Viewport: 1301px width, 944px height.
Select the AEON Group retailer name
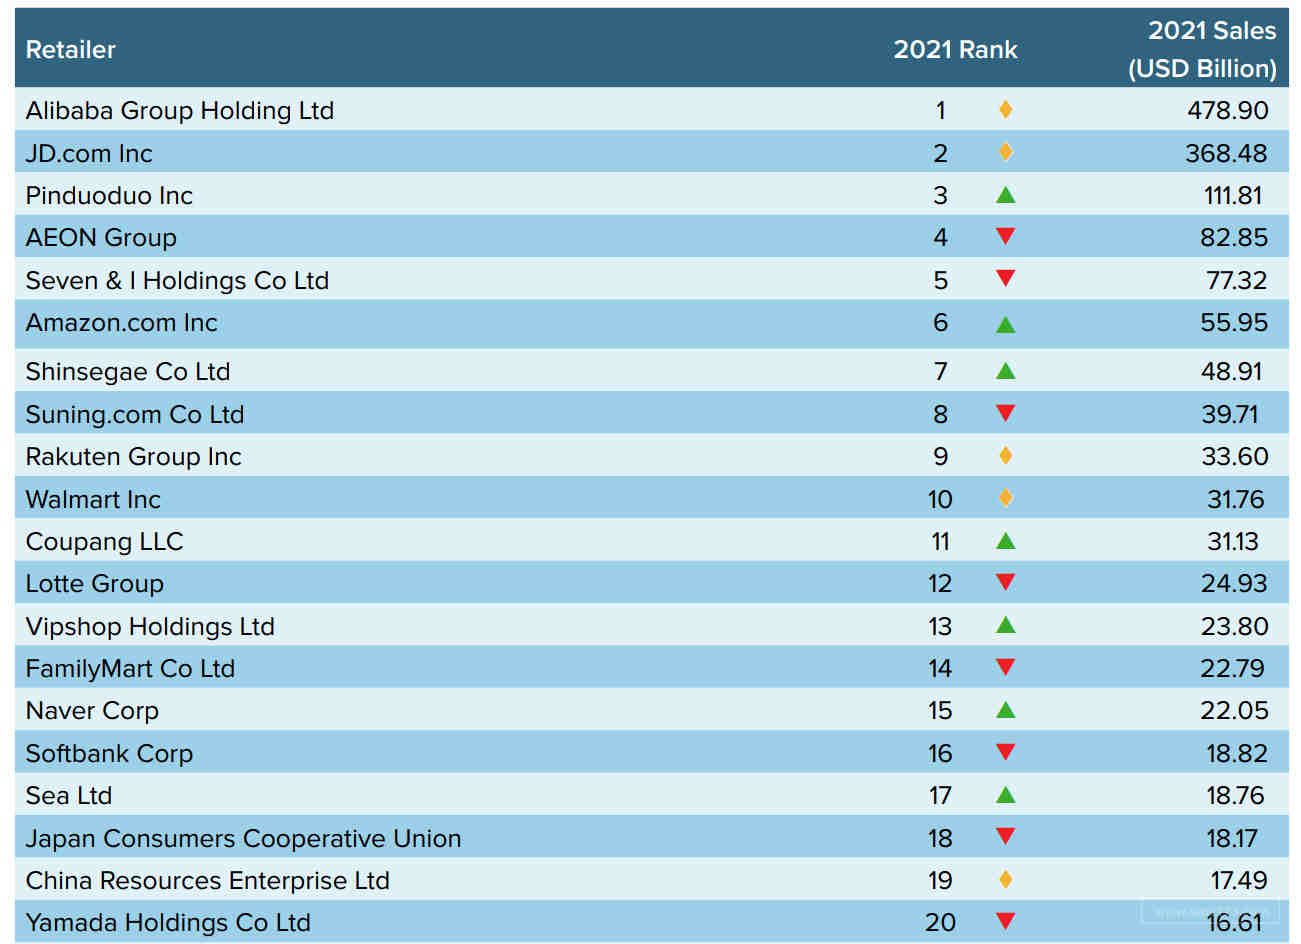tap(101, 238)
